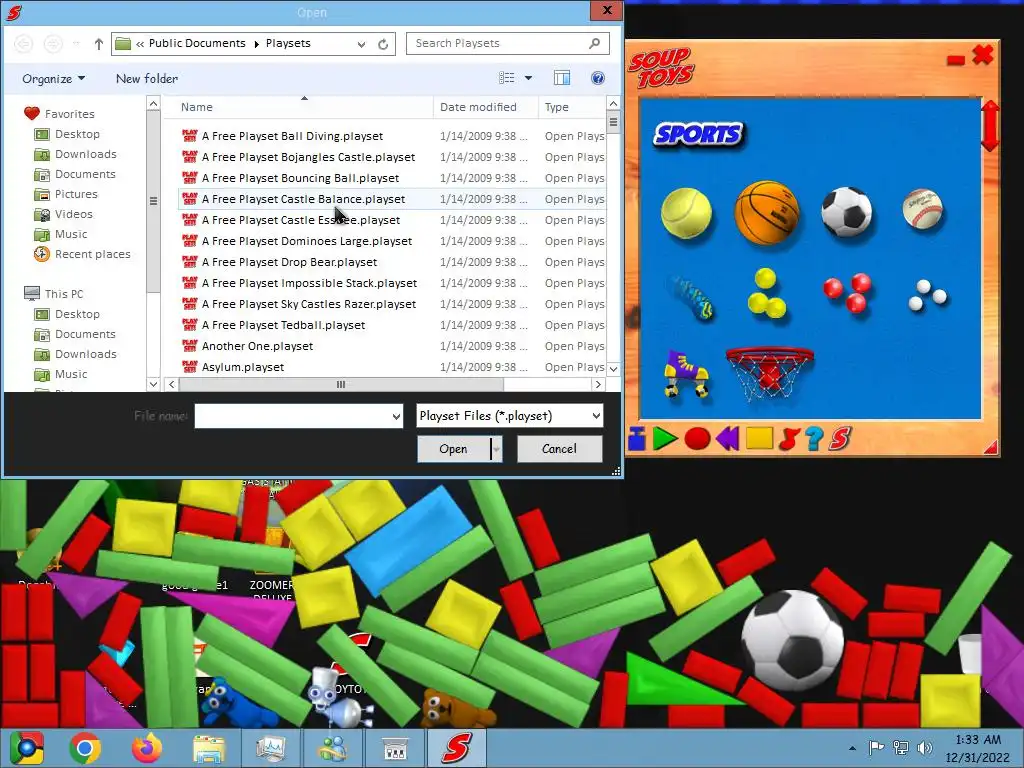Image resolution: width=1024 pixels, height=768 pixels.
Task: Open the Organize menu
Action: pos(54,79)
